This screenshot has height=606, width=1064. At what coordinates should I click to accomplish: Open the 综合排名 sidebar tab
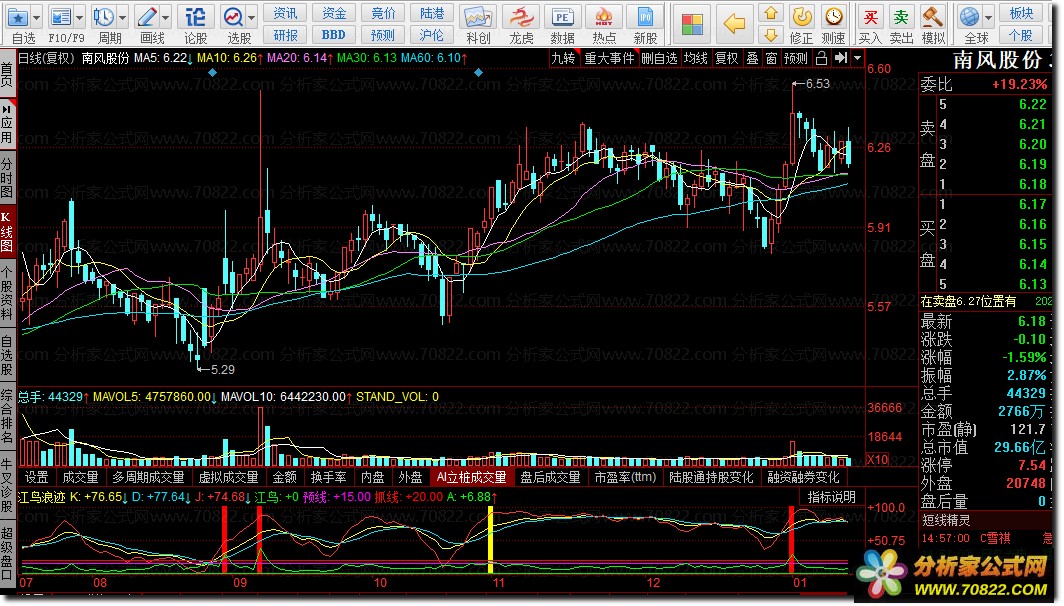tap(7, 416)
